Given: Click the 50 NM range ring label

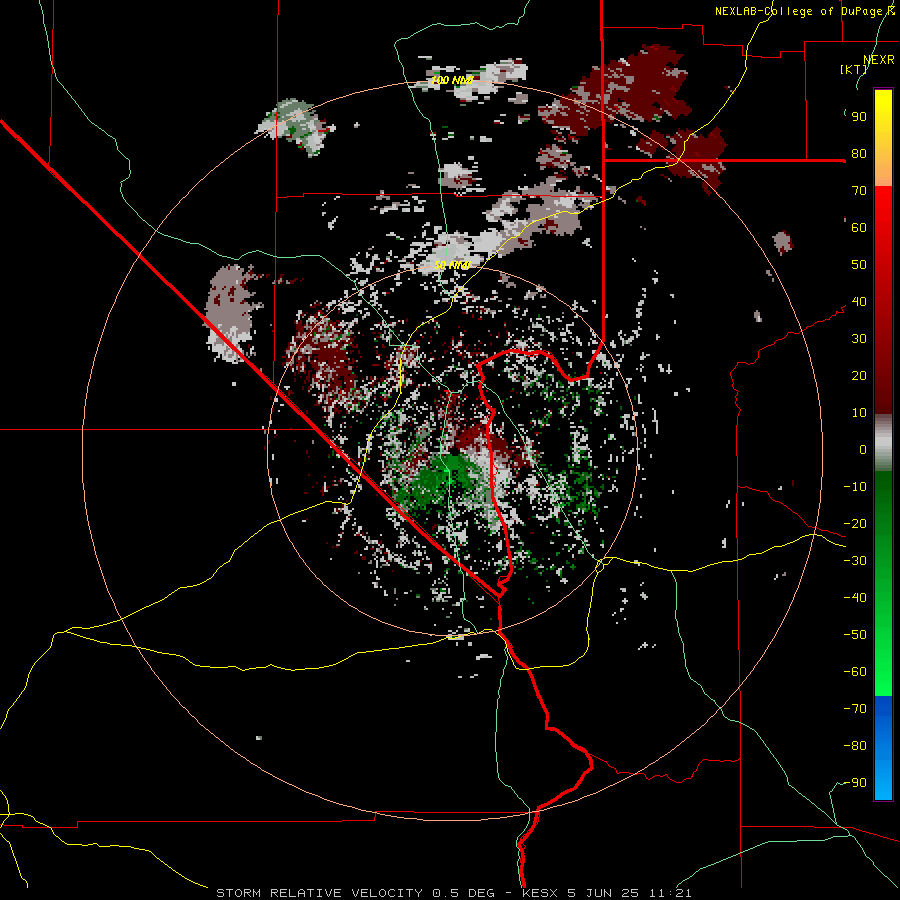Looking at the screenshot, I should (452, 265).
